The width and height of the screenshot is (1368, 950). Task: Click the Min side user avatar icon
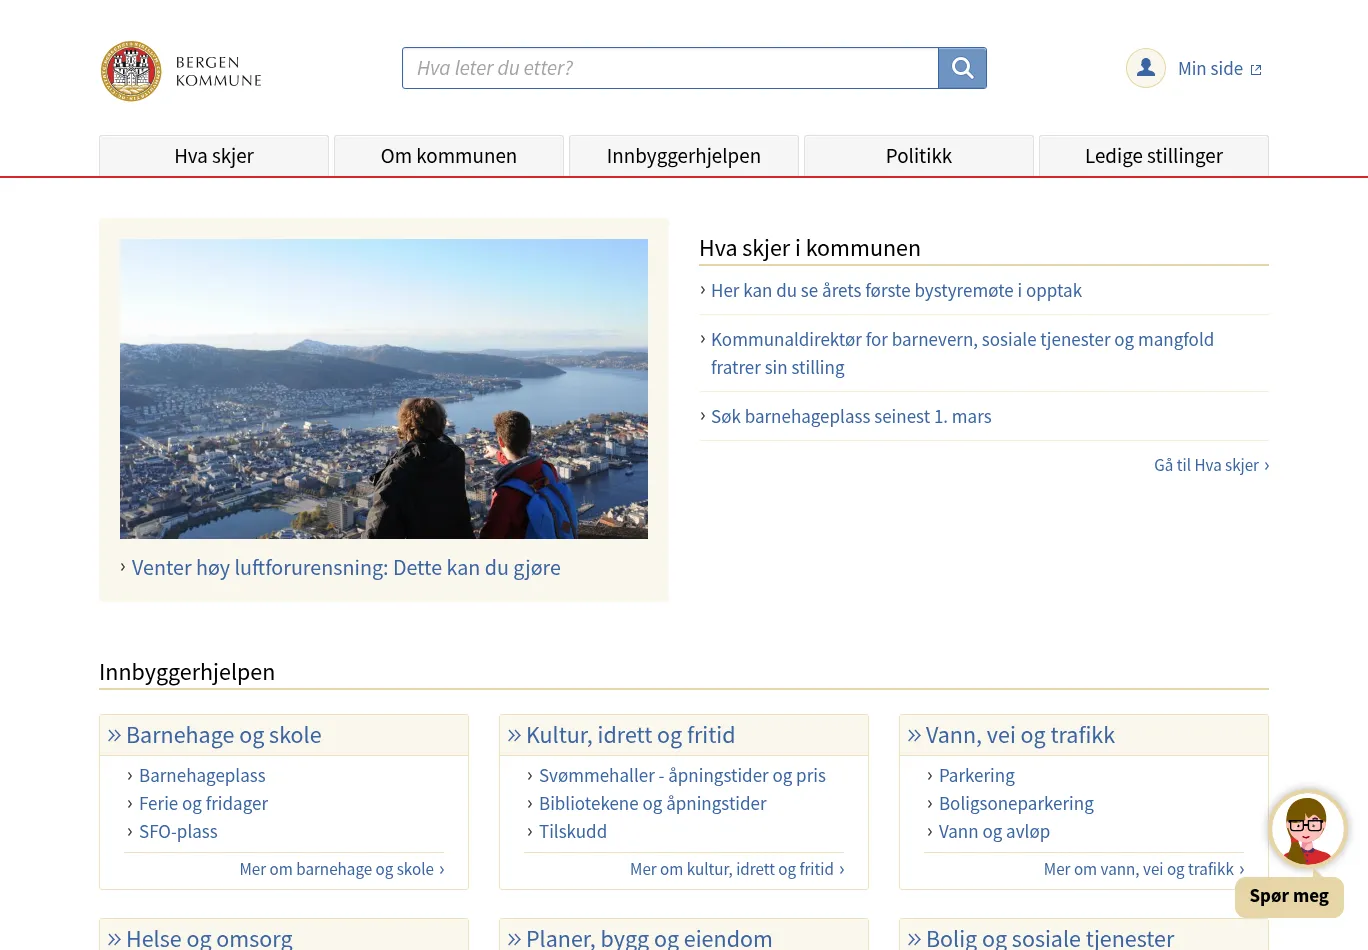click(1145, 68)
